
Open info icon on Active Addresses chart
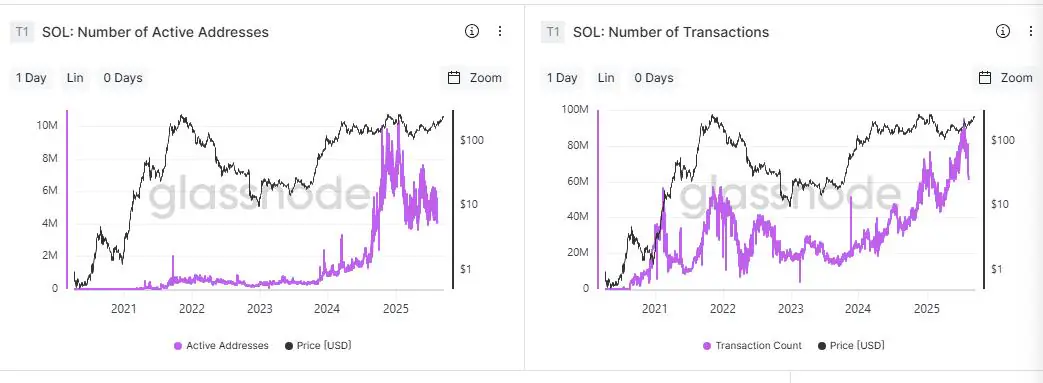pyautogui.click(x=472, y=31)
